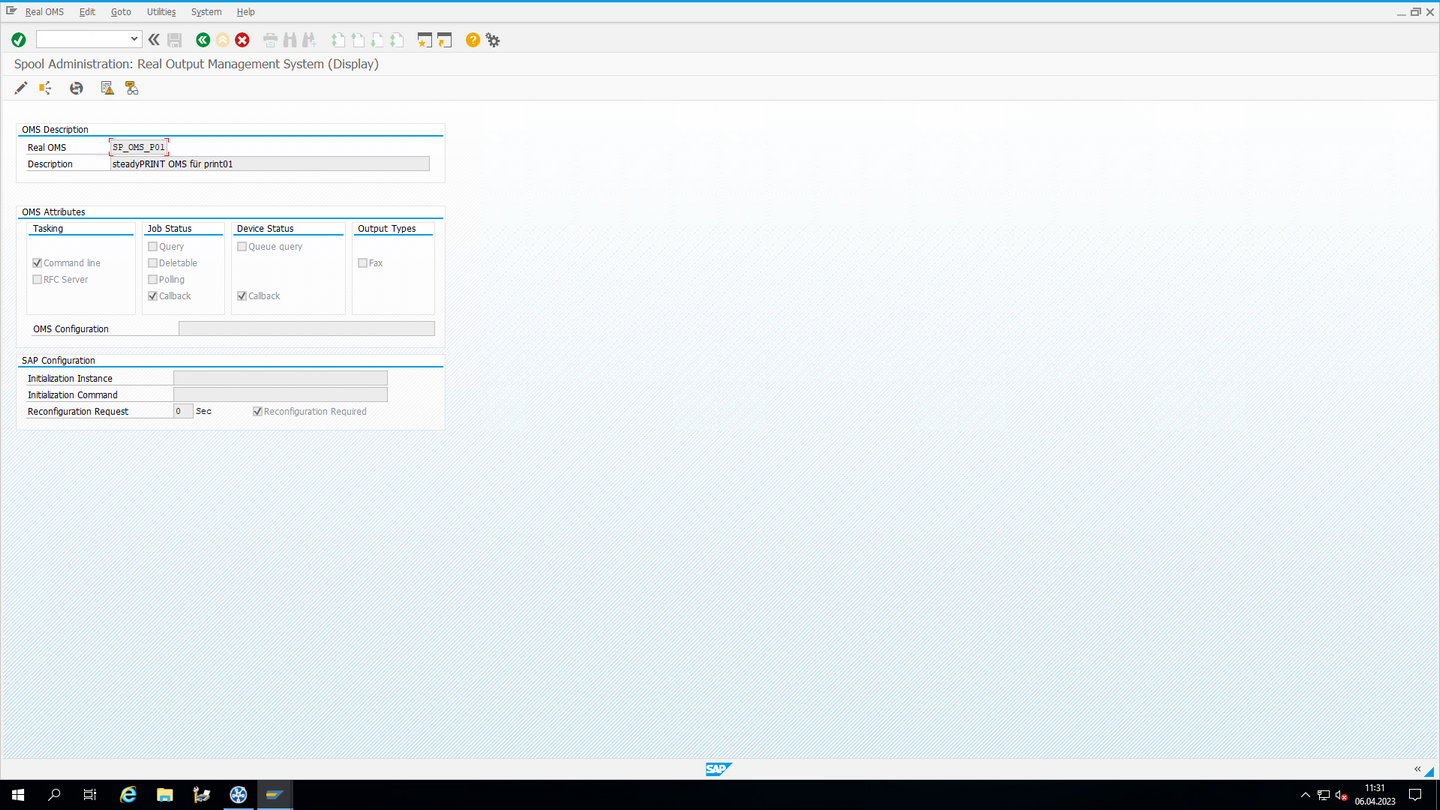The image size is (1440, 810).
Task: Click the Save floppy disk icon
Action: click(175, 40)
